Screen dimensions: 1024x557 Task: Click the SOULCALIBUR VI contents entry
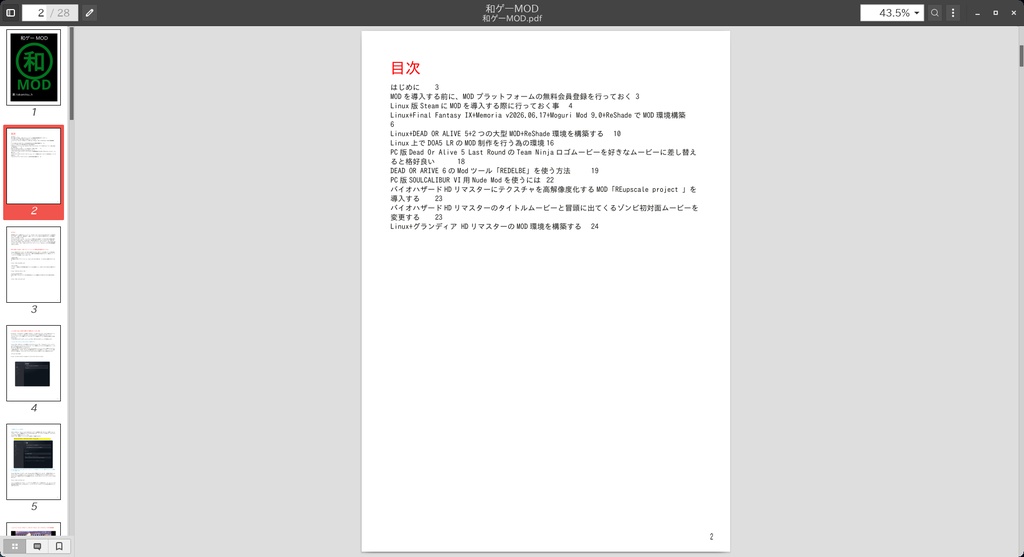coord(472,180)
